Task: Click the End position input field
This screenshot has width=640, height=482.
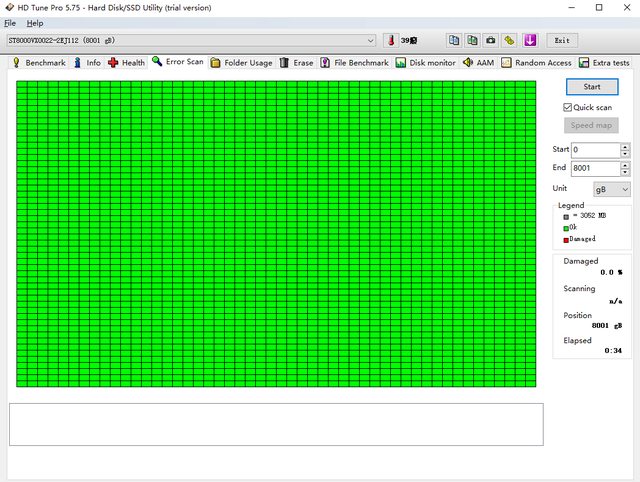Action: [x=594, y=168]
